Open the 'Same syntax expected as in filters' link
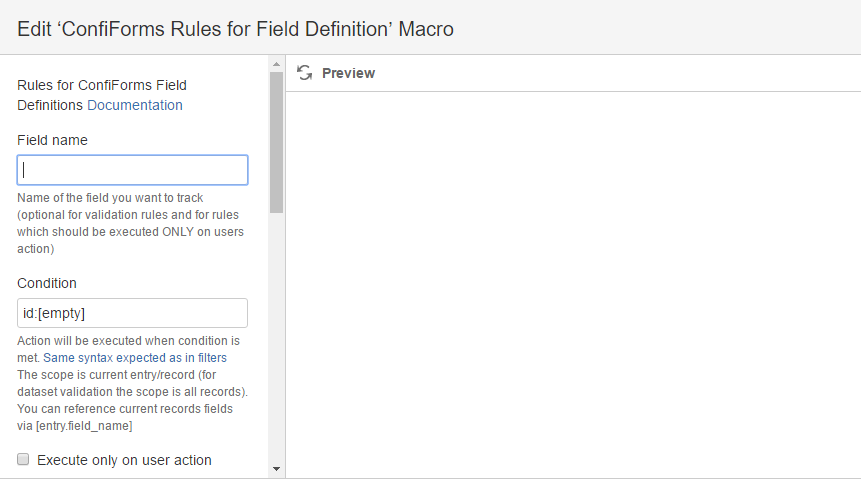 (x=135, y=358)
